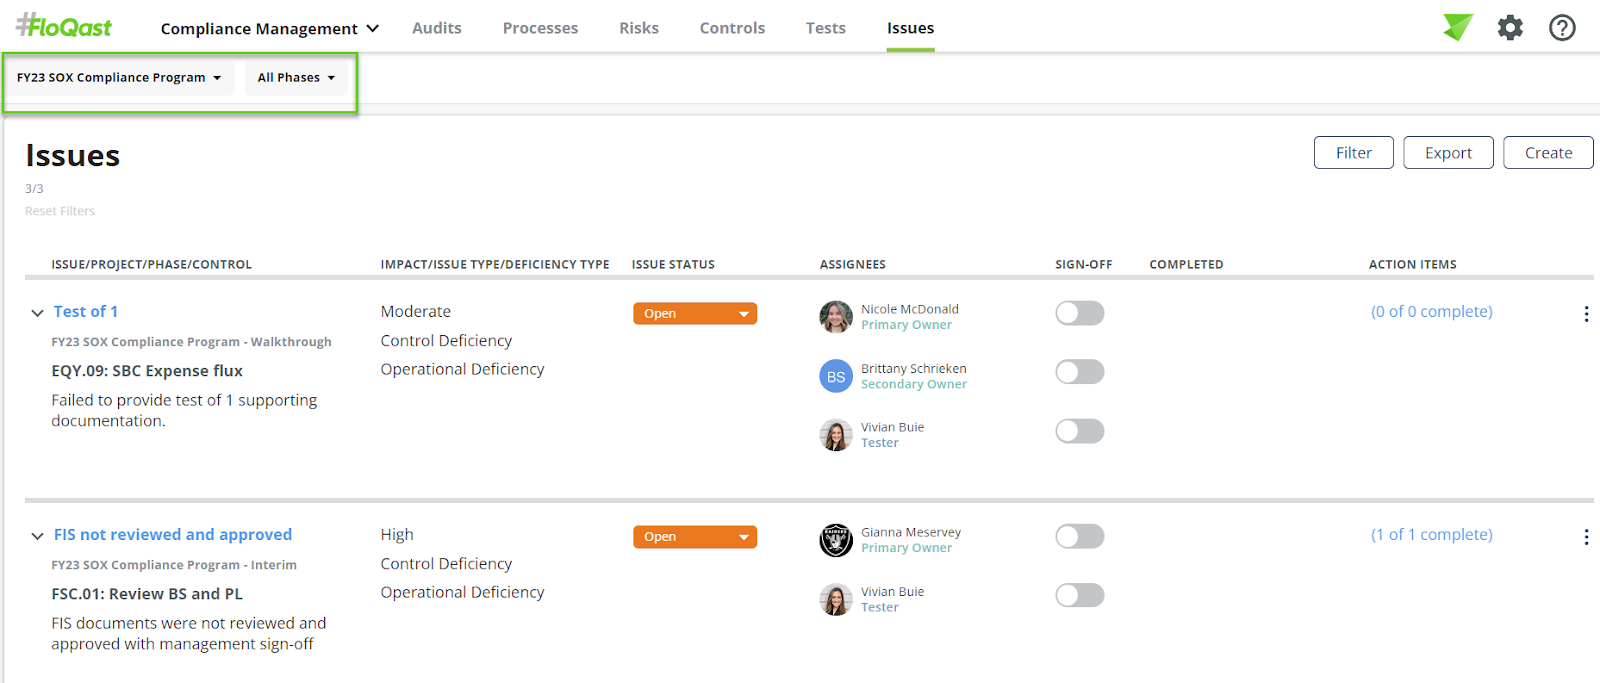Toggle sign-off for Gianna Meservey
1600x683 pixels.
[1079, 536]
